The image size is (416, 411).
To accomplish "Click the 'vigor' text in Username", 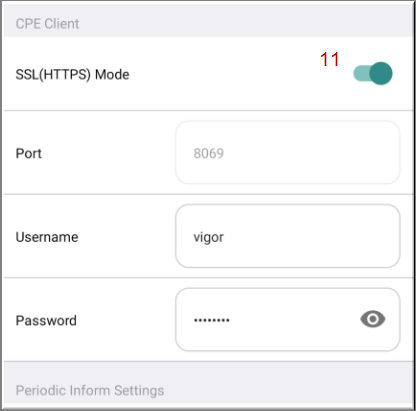I will 209,238.
